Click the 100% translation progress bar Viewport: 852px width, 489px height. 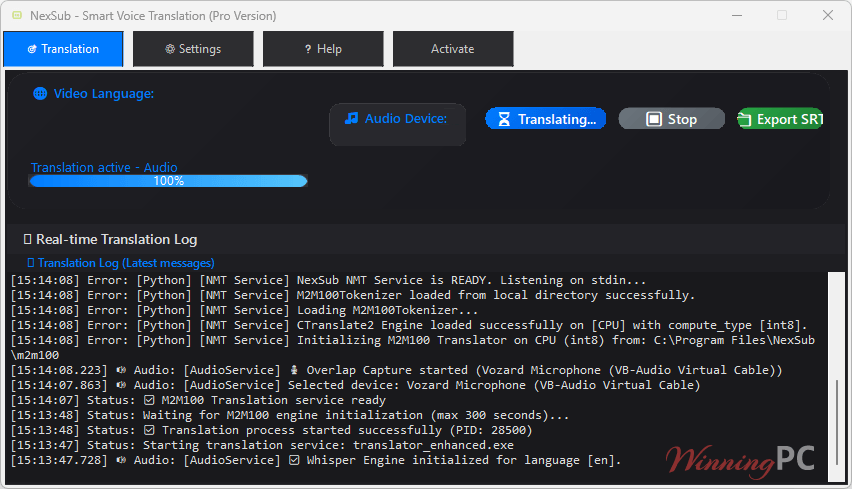pos(168,181)
